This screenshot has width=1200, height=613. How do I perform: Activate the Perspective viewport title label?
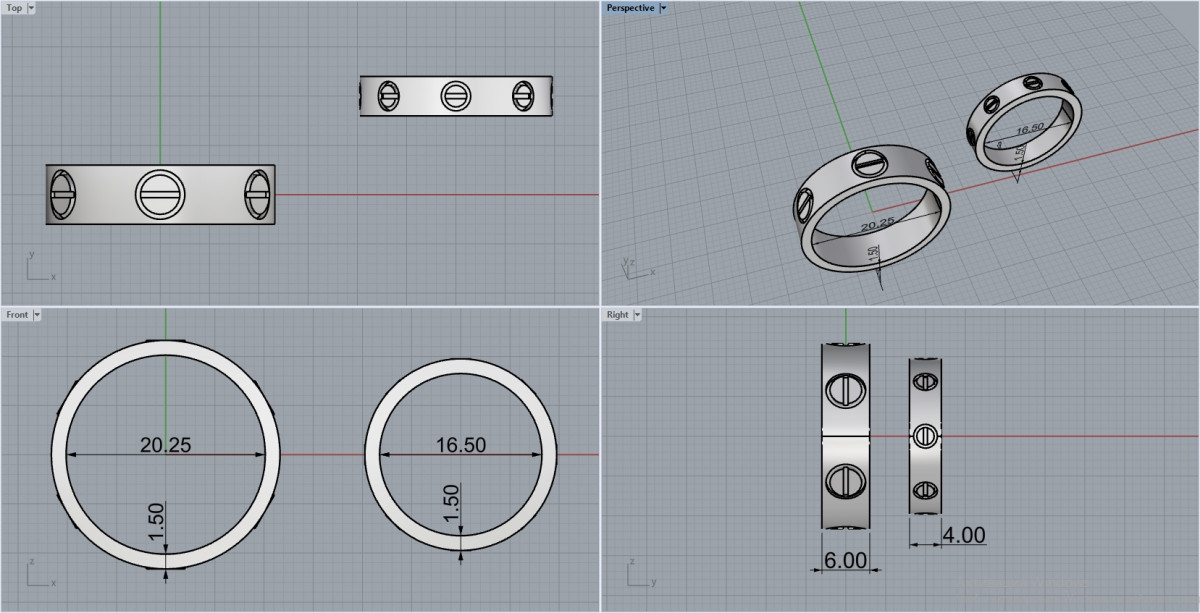(630, 8)
